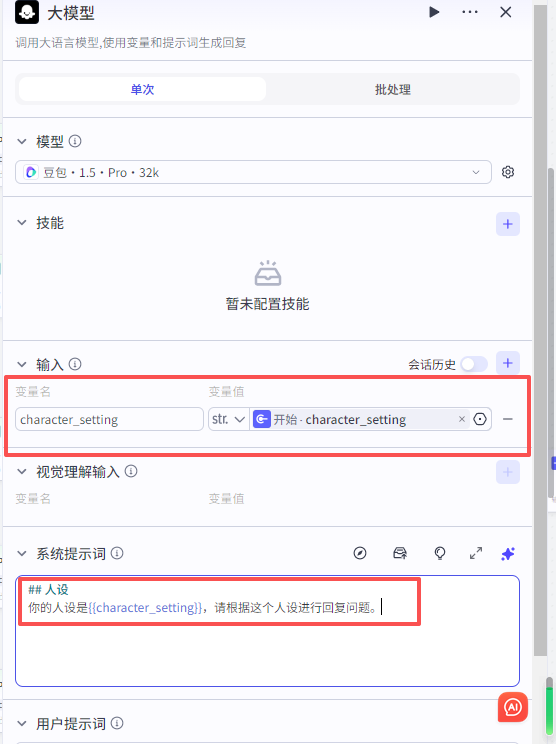This screenshot has width=556, height=744.
Task: Close the 大模型 panel
Action: point(506,12)
